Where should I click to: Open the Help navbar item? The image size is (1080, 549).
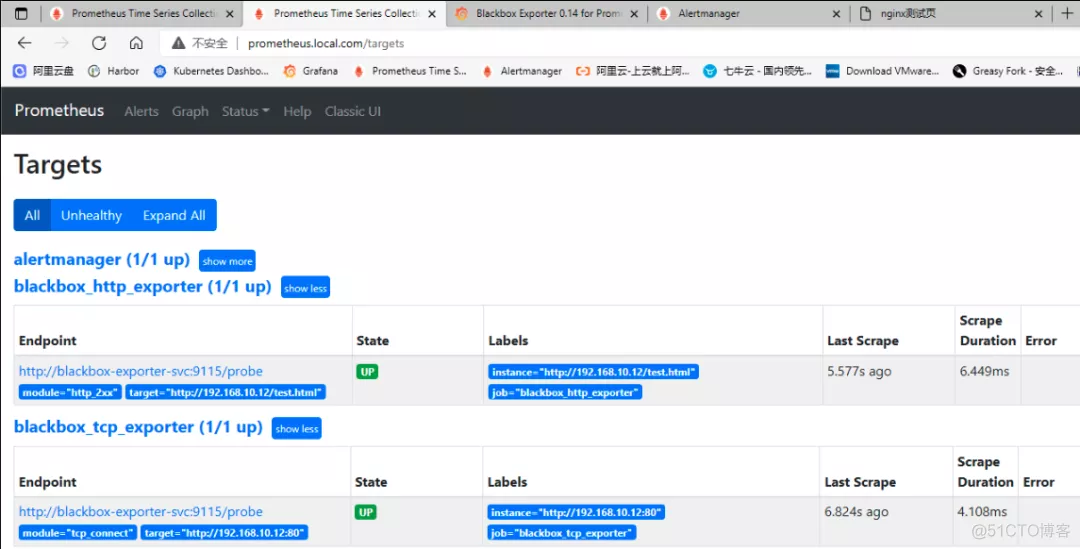(297, 111)
